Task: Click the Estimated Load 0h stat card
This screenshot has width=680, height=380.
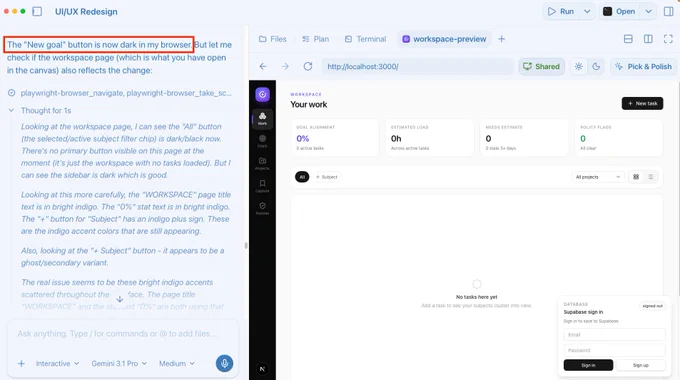Action: coord(430,138)
